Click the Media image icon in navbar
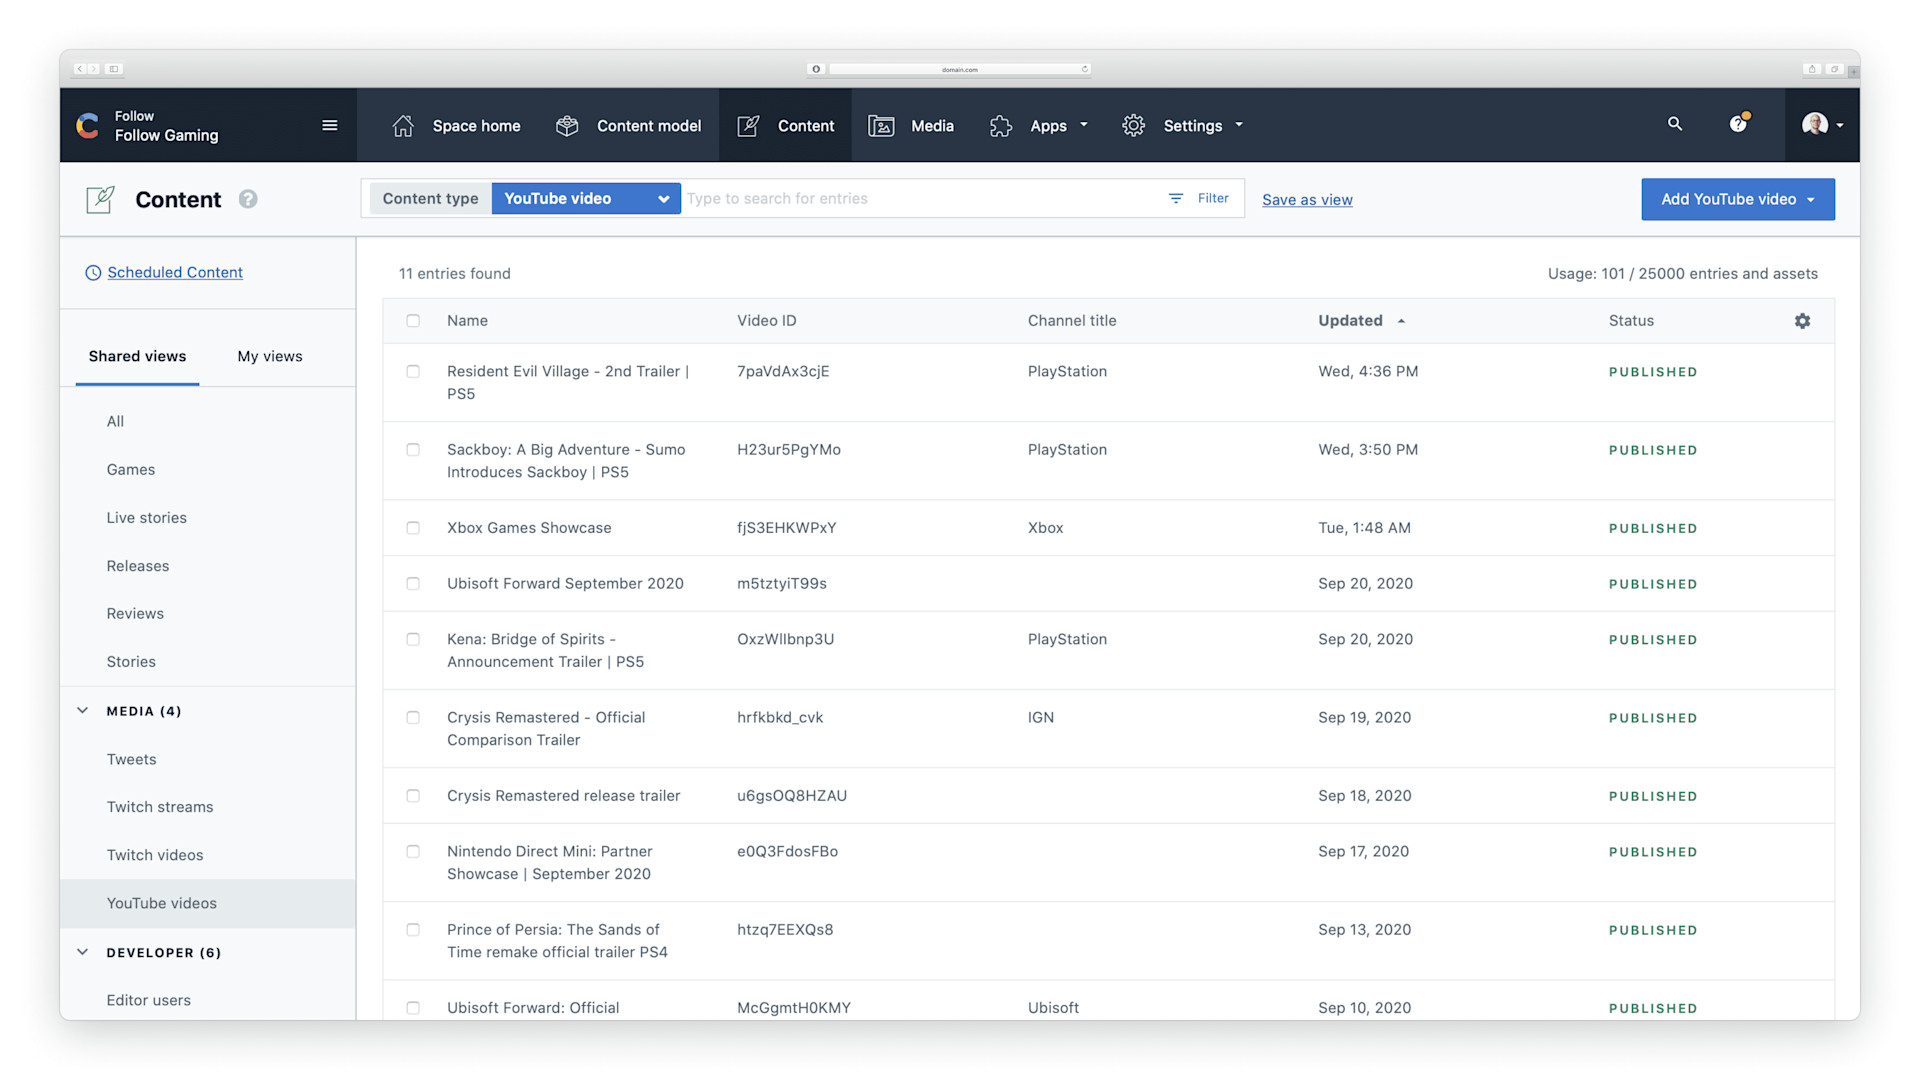 point(881,126)
